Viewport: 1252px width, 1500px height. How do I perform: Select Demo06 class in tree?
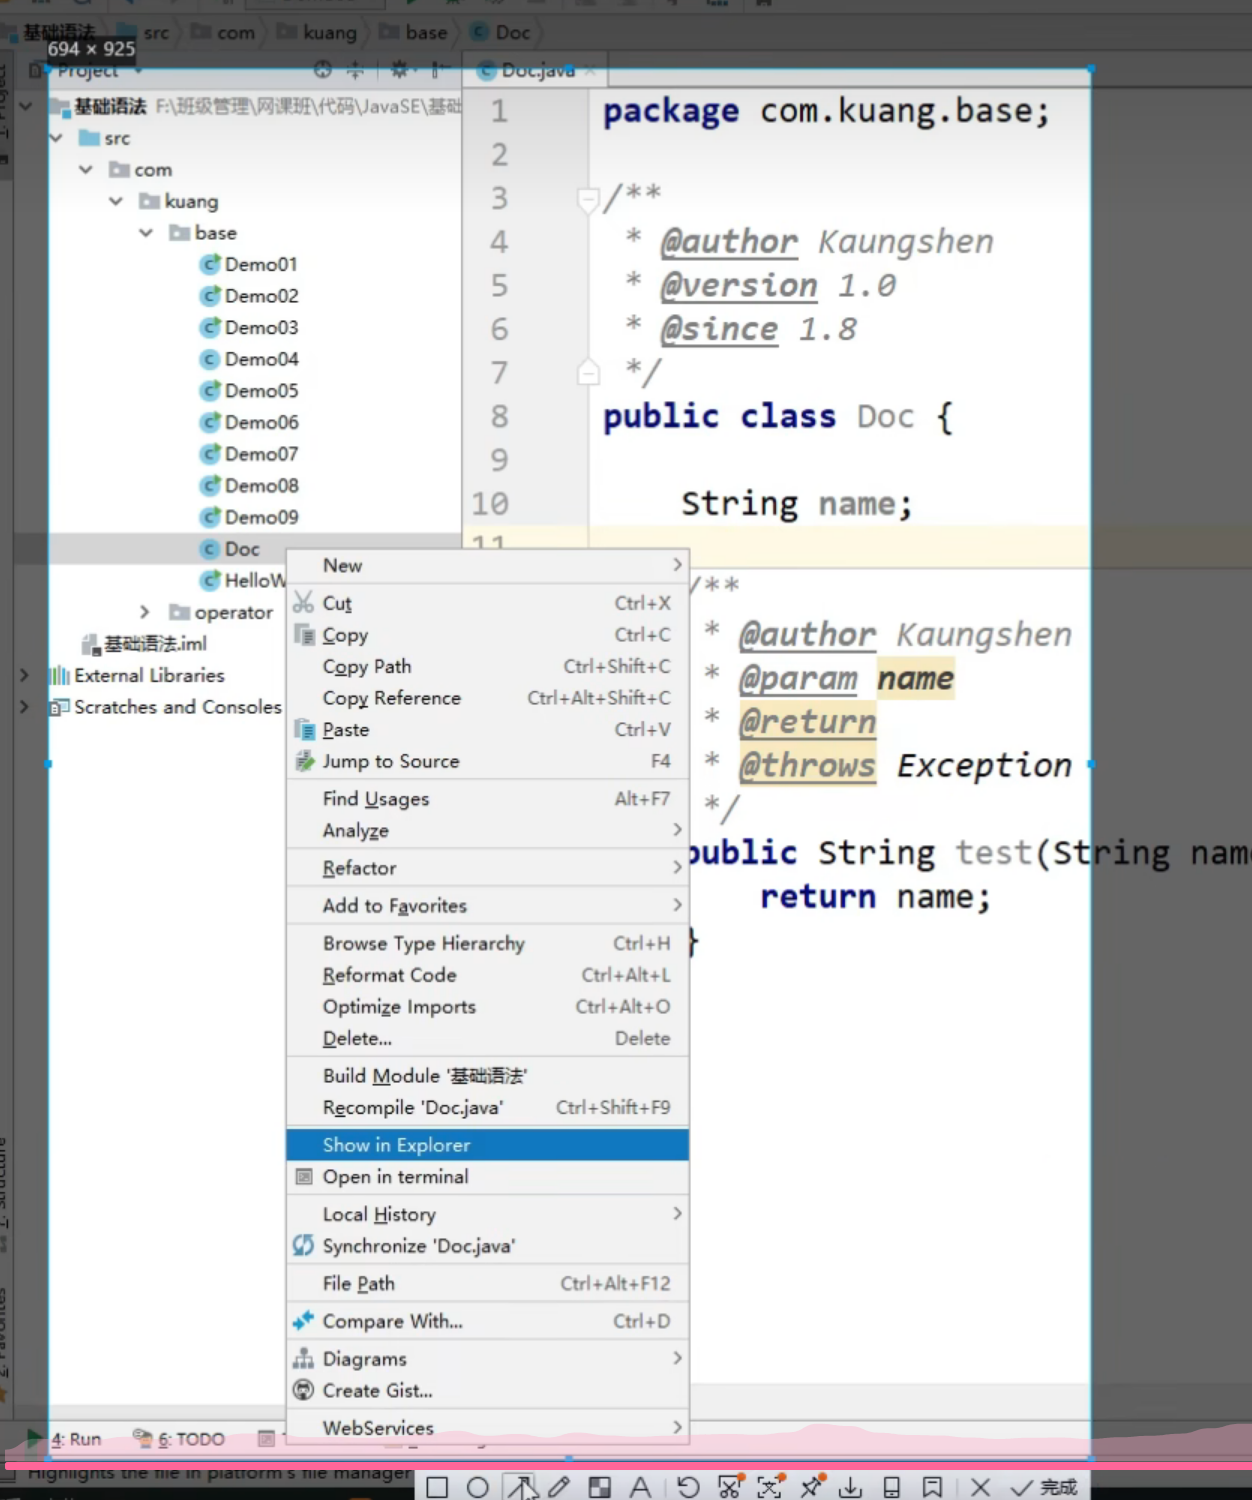[x=249, y=422]
